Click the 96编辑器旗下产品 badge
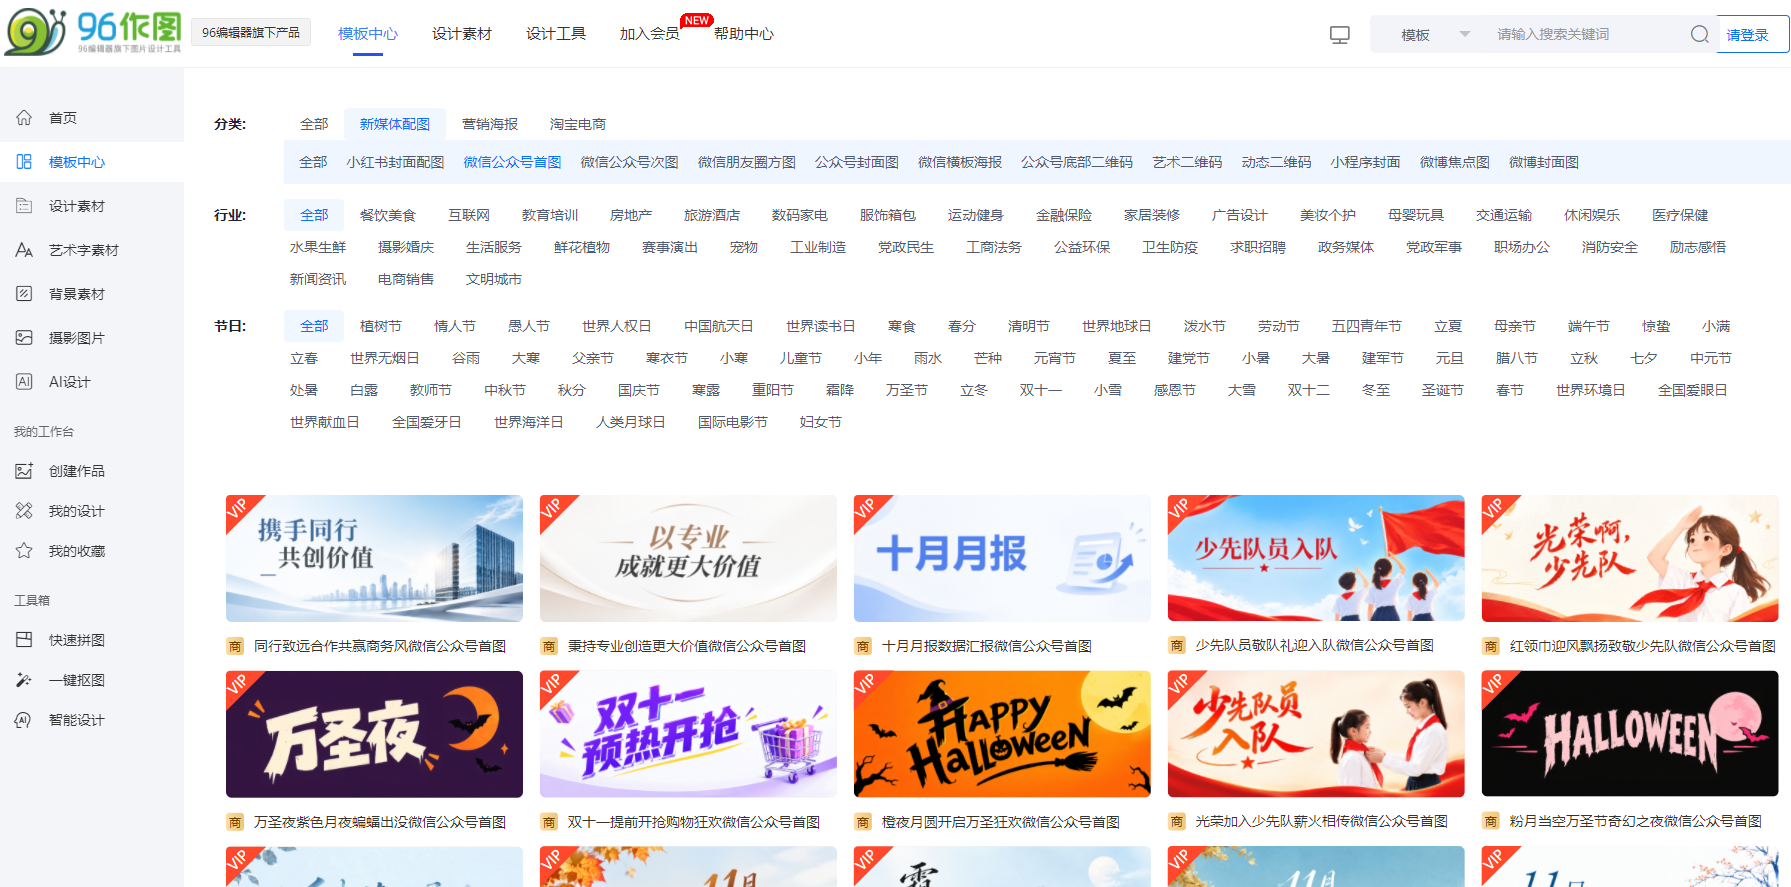 coord(251,32)
